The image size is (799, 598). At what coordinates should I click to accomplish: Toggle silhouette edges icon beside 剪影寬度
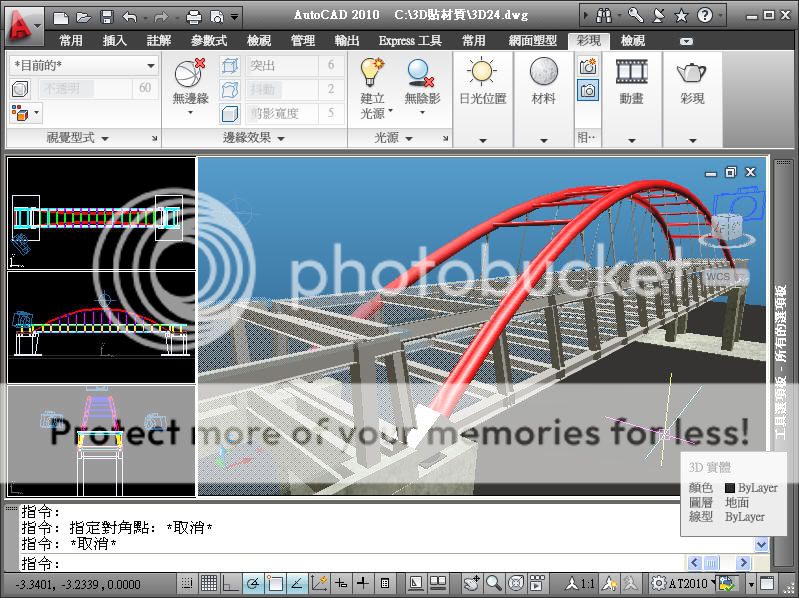pos(230,114)
